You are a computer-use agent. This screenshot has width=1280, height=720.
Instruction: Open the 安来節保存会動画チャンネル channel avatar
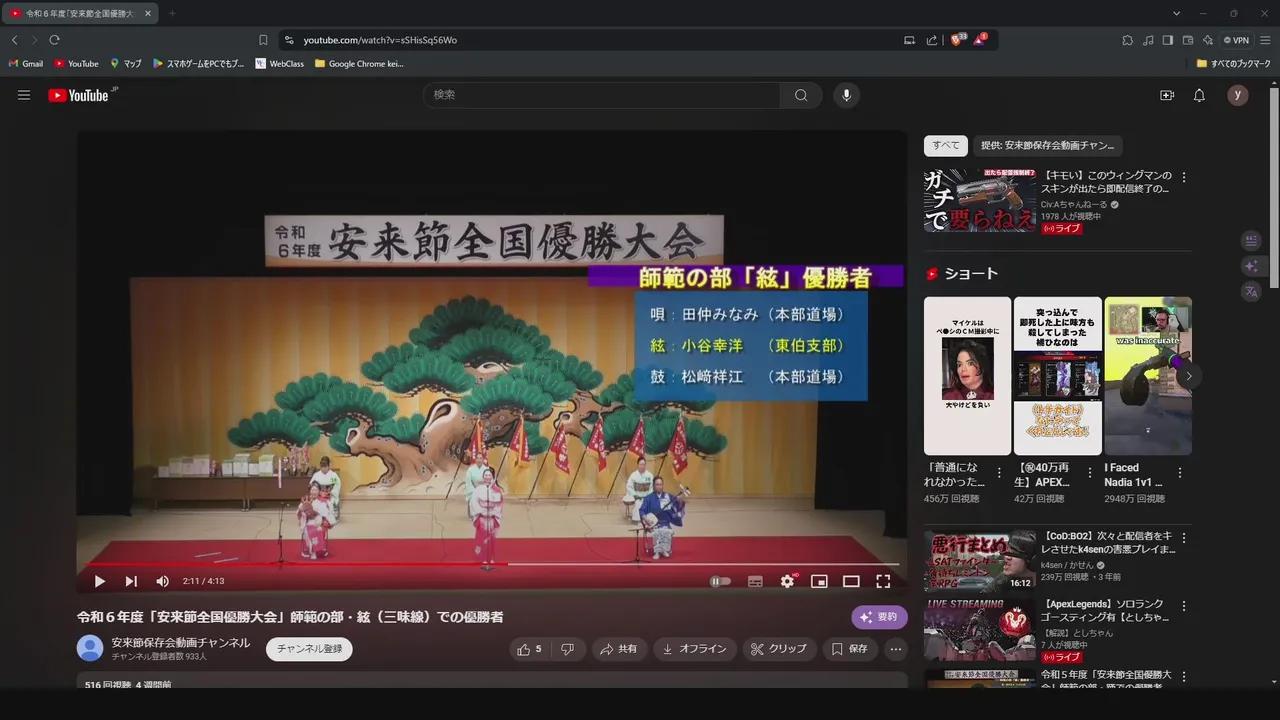(90, 648)
